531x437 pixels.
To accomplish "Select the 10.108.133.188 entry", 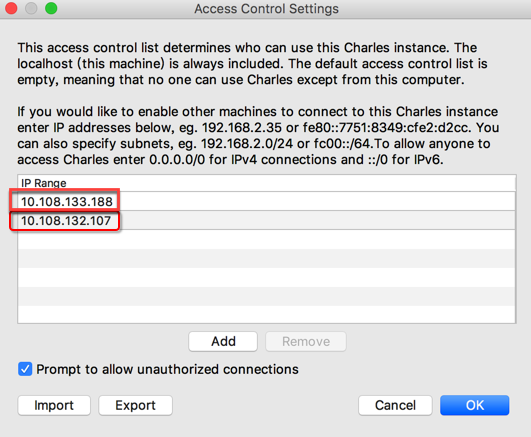I will [267, 202].
